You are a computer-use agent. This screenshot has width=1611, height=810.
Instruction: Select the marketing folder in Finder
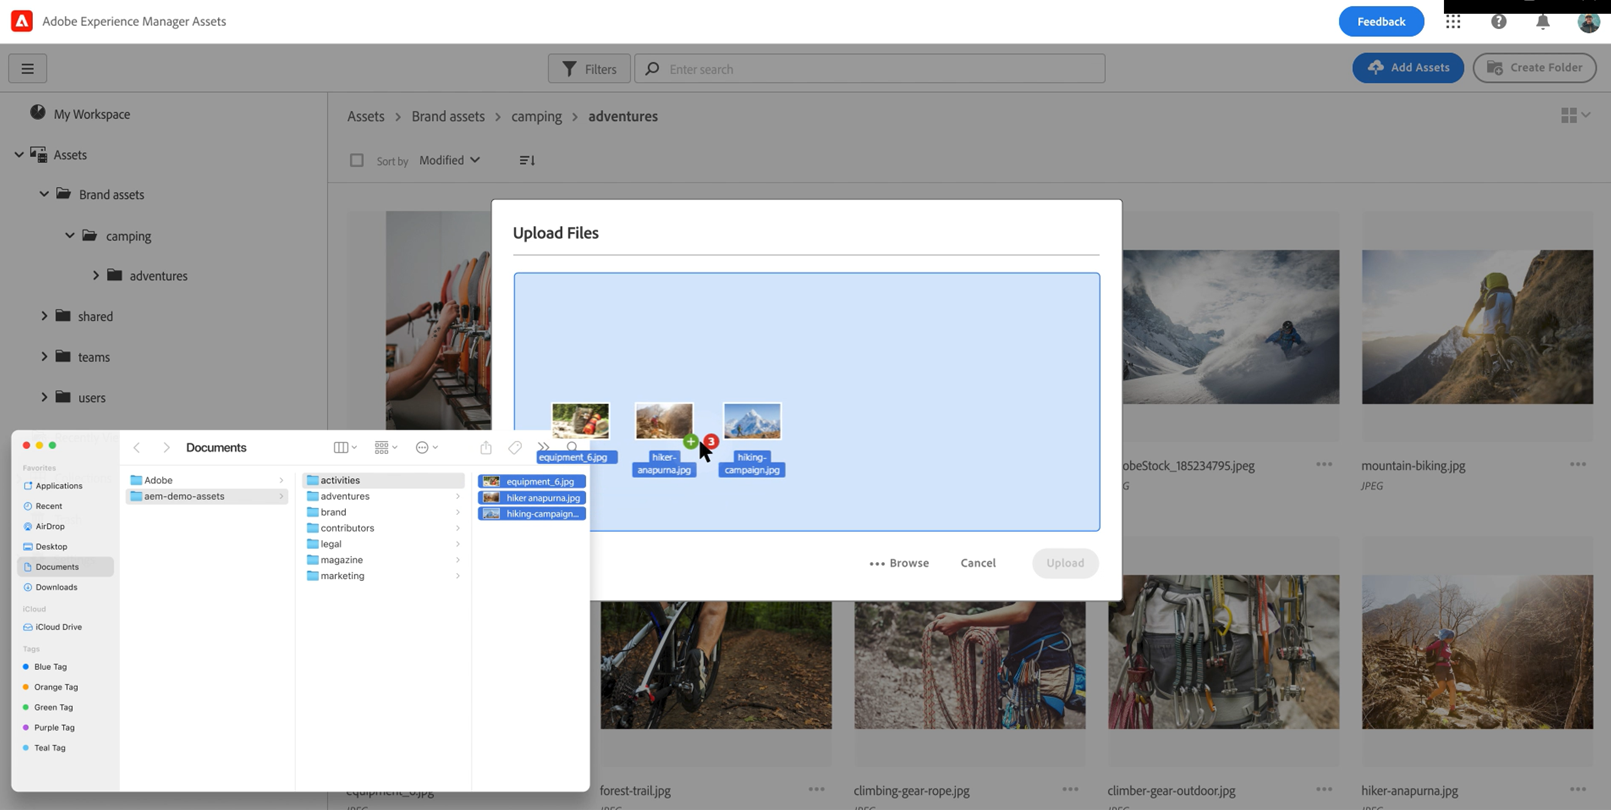(384, 576)
